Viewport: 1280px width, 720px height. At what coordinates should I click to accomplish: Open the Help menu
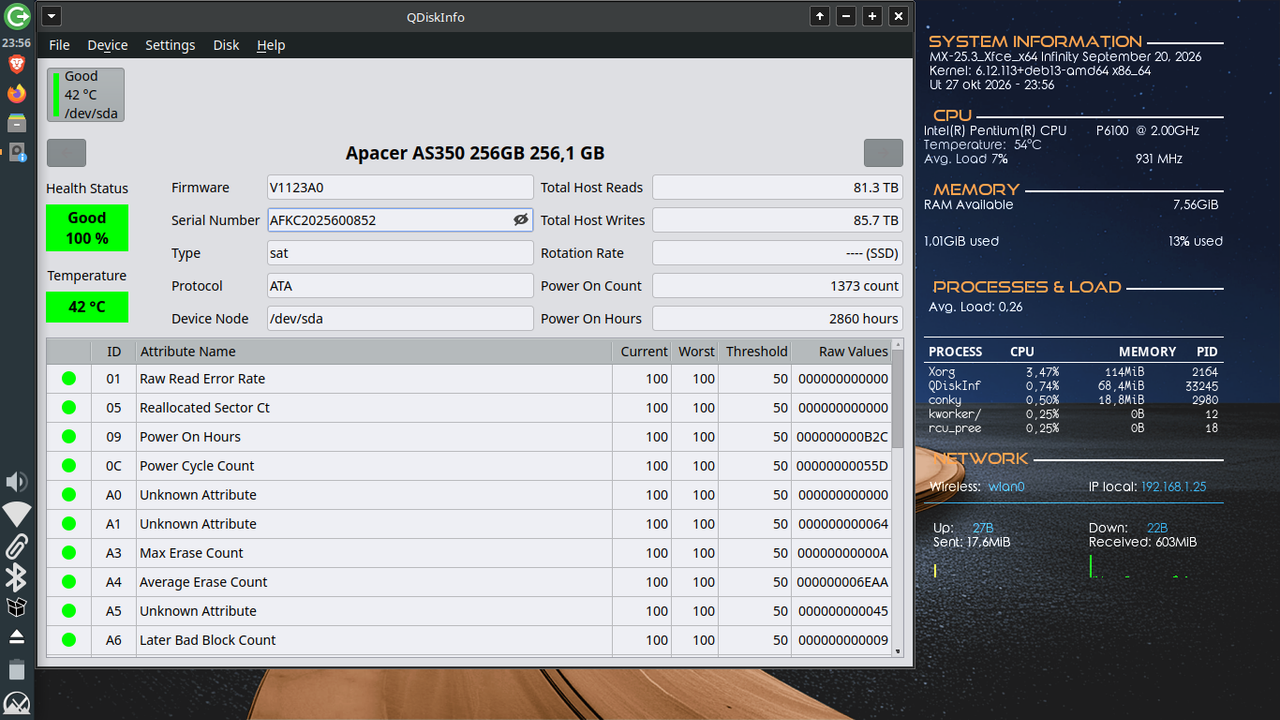[x=271, y=45]
